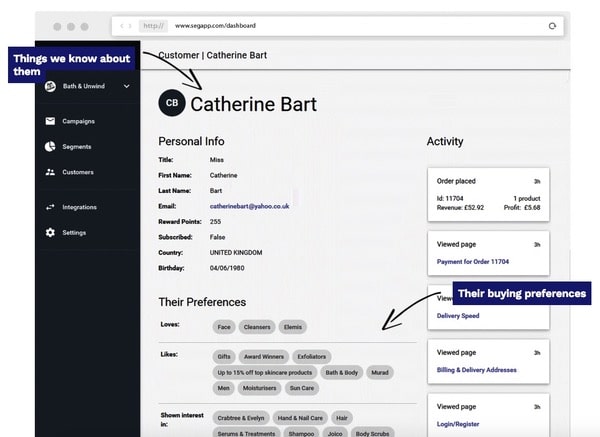Click the Login/Register page link
The image size is (600, 437).
461,424
